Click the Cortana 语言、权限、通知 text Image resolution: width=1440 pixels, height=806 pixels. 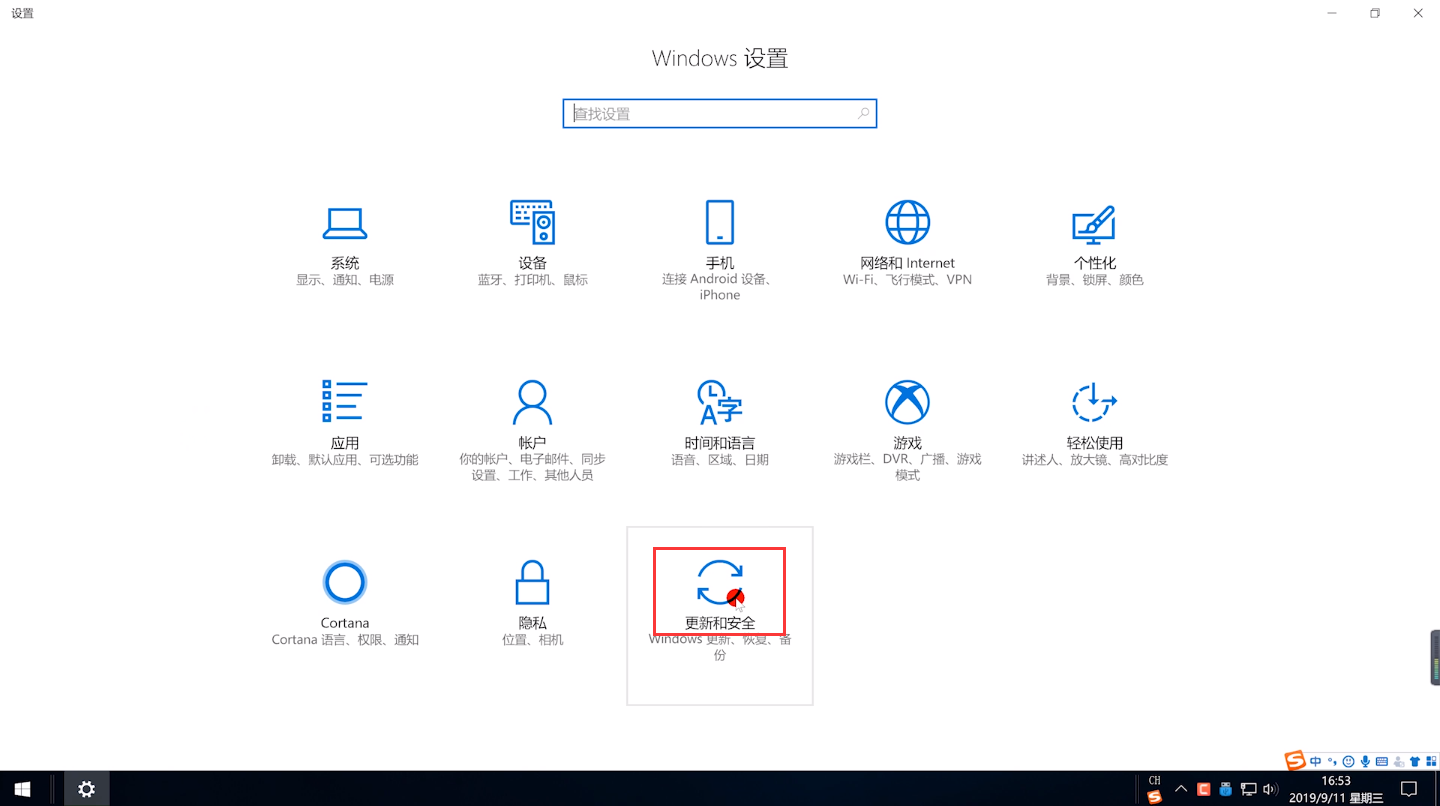pos(345,640)
